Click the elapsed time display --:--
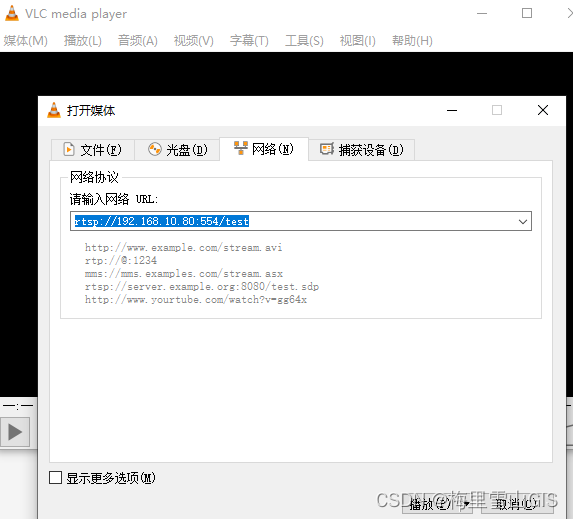This screenshot has width=573, height=519. [18, 405]
